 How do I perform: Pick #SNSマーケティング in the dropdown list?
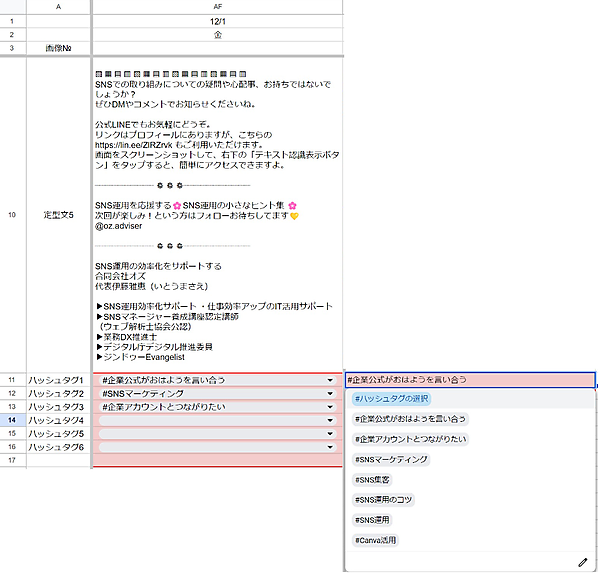click(391, 459)
